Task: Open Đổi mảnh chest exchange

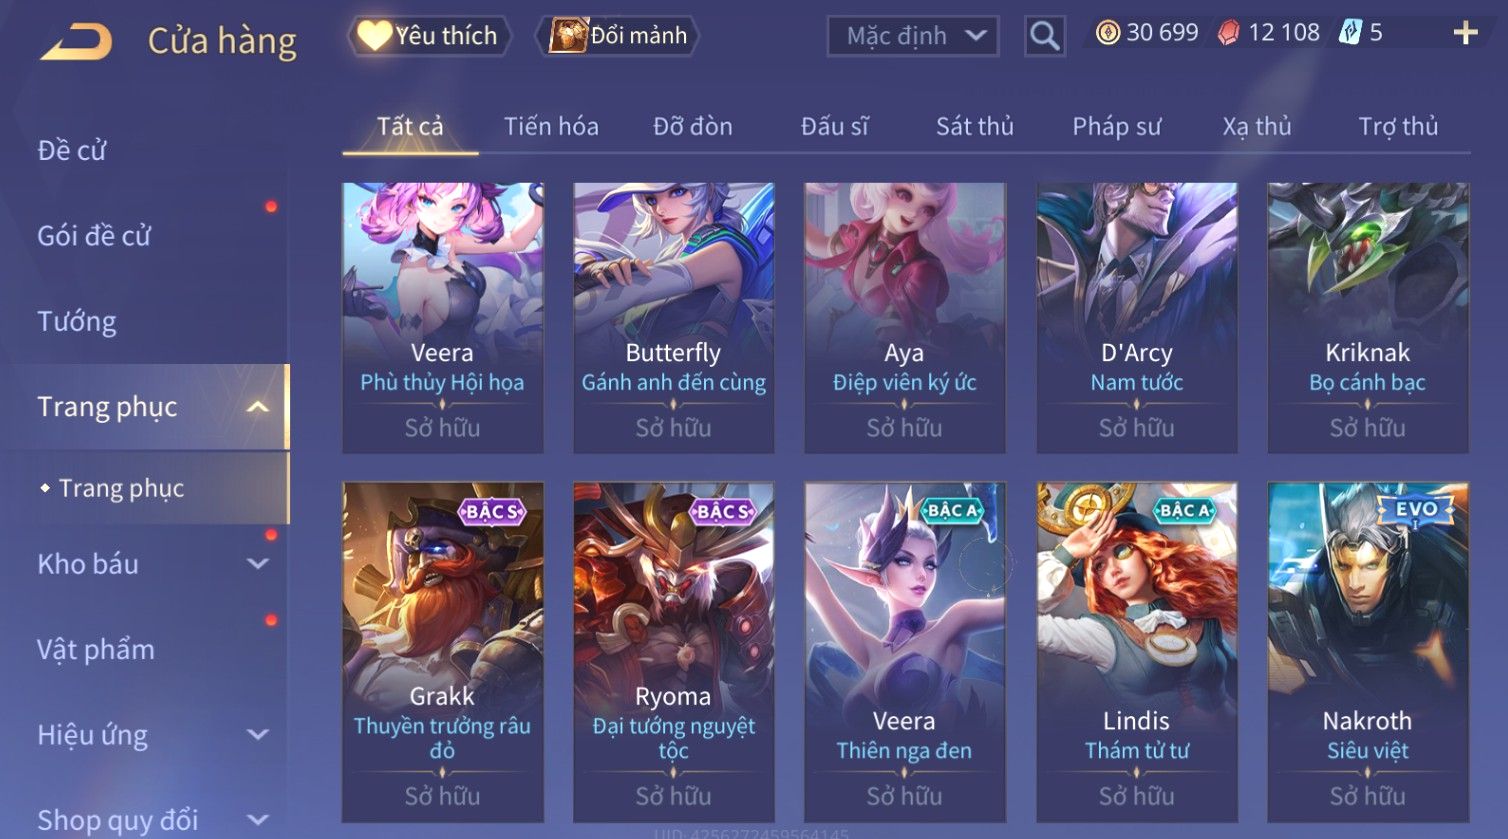Action: [617, 36]
